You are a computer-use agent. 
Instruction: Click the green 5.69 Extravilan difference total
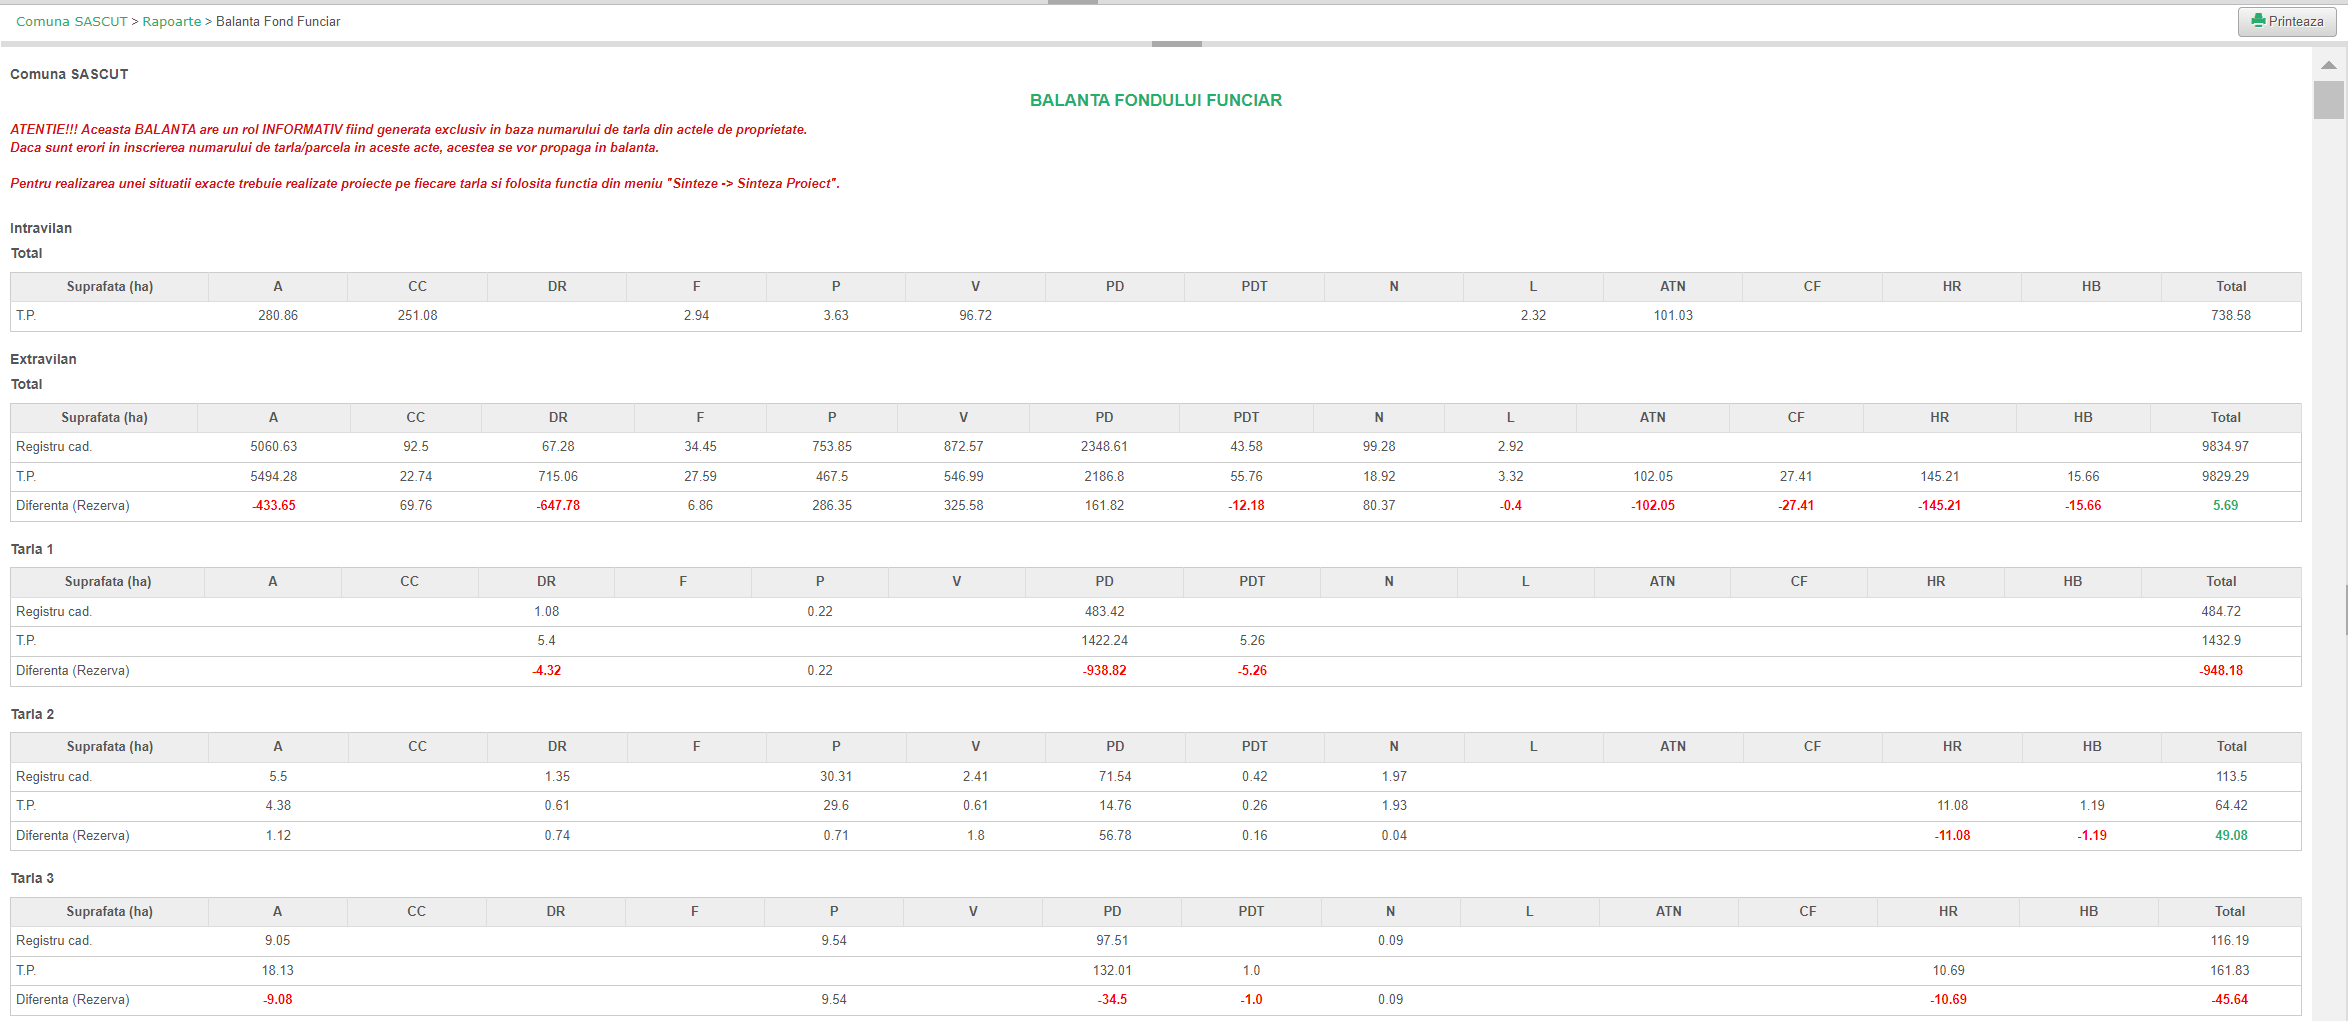coord(2225,506)
